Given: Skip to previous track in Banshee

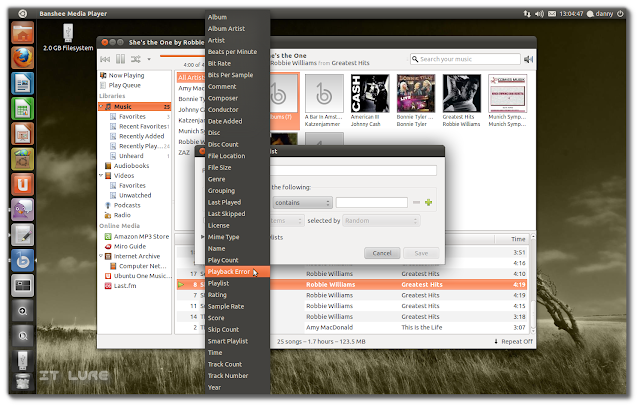Looking at the screenshot, I should [x=105, y=60].
